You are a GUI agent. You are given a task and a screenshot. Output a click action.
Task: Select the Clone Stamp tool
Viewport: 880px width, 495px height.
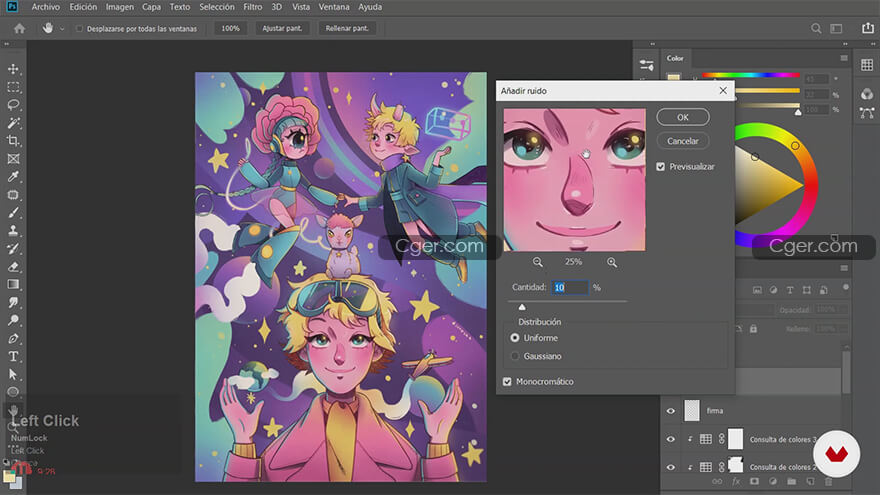coord(13,231)
